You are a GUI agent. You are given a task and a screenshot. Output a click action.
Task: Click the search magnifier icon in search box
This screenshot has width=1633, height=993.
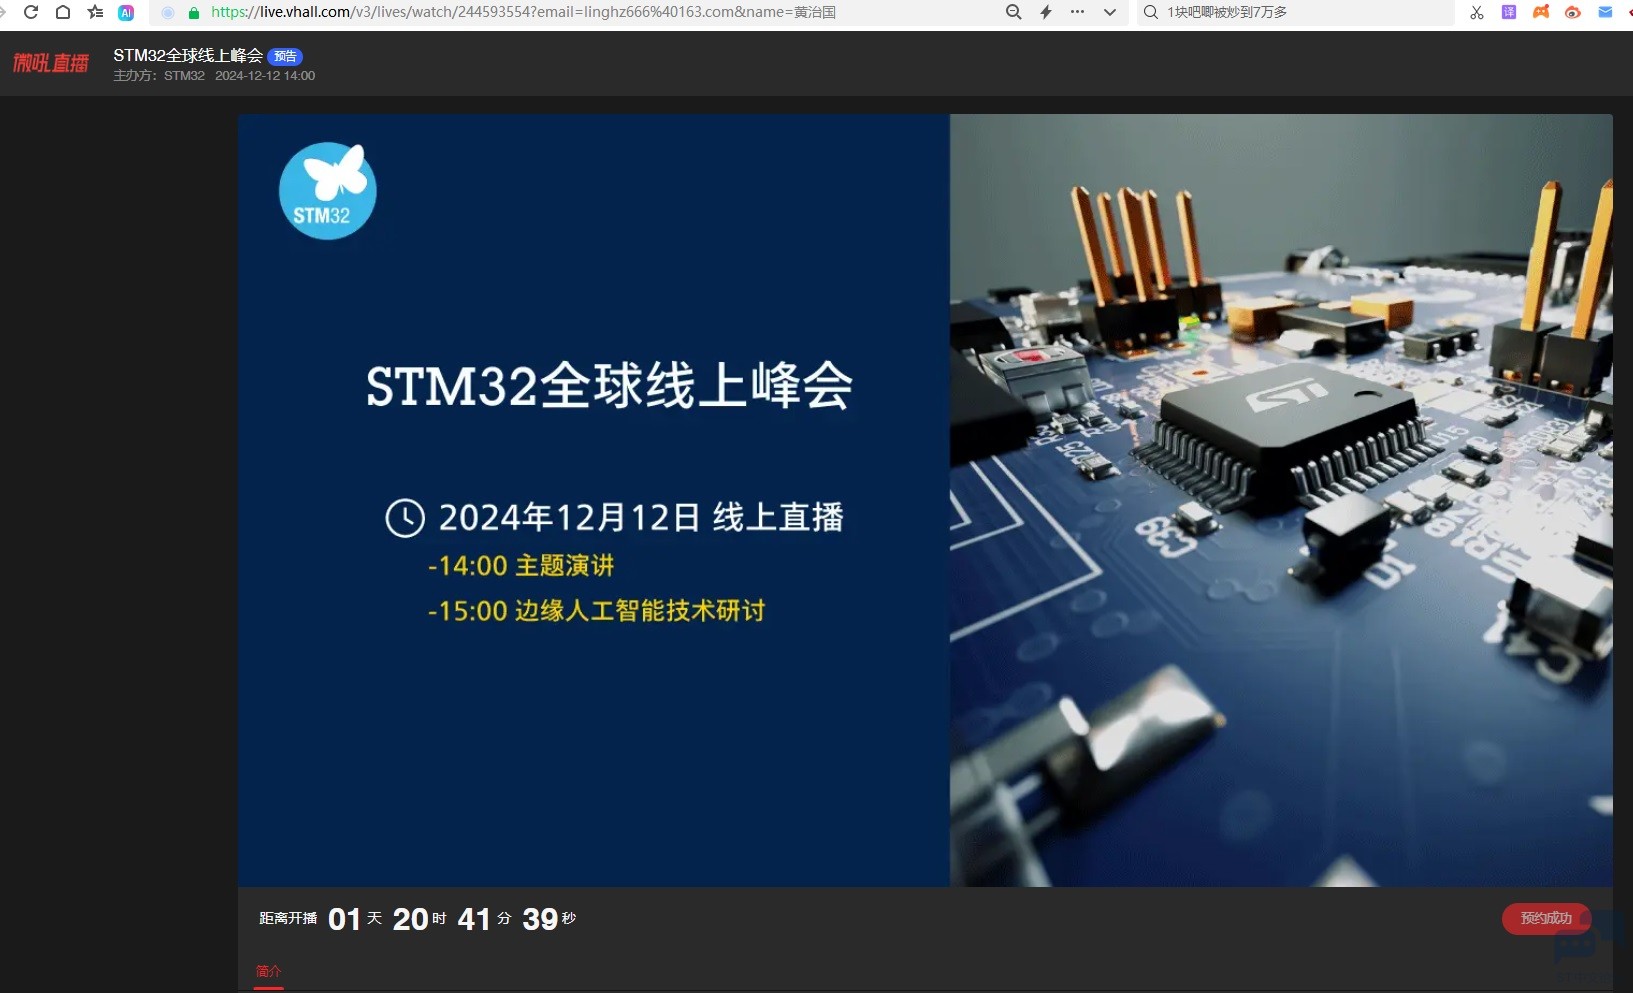[x=1151, y=12]
